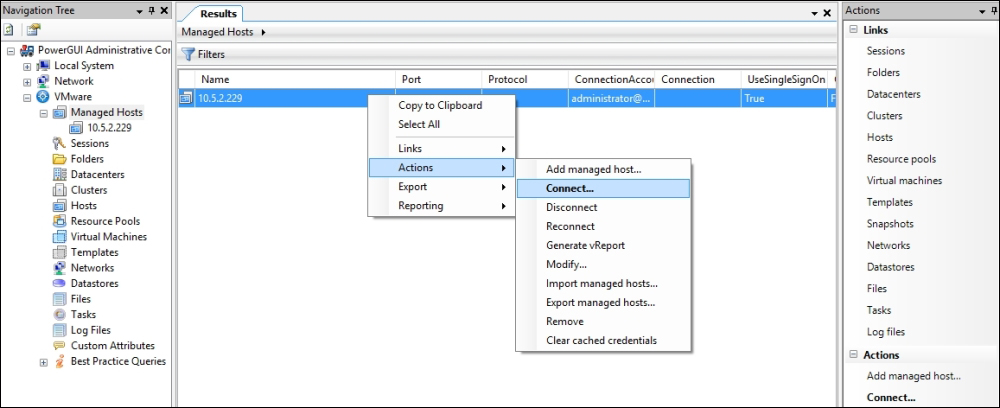
Task: Sort by the Protocol column header
Action: 525,80
